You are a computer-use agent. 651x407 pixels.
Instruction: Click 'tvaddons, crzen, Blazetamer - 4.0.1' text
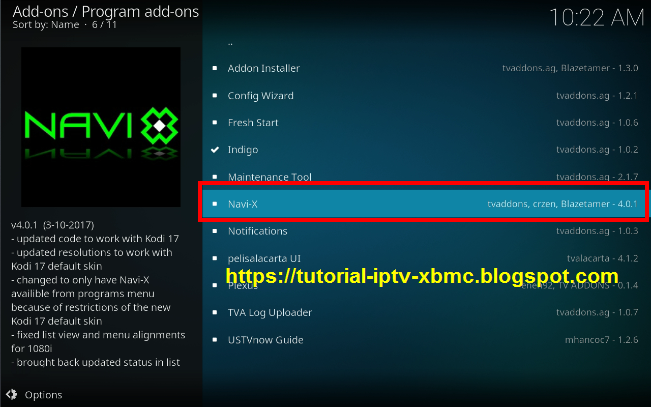pyautogui.click(x=562, y=204)
